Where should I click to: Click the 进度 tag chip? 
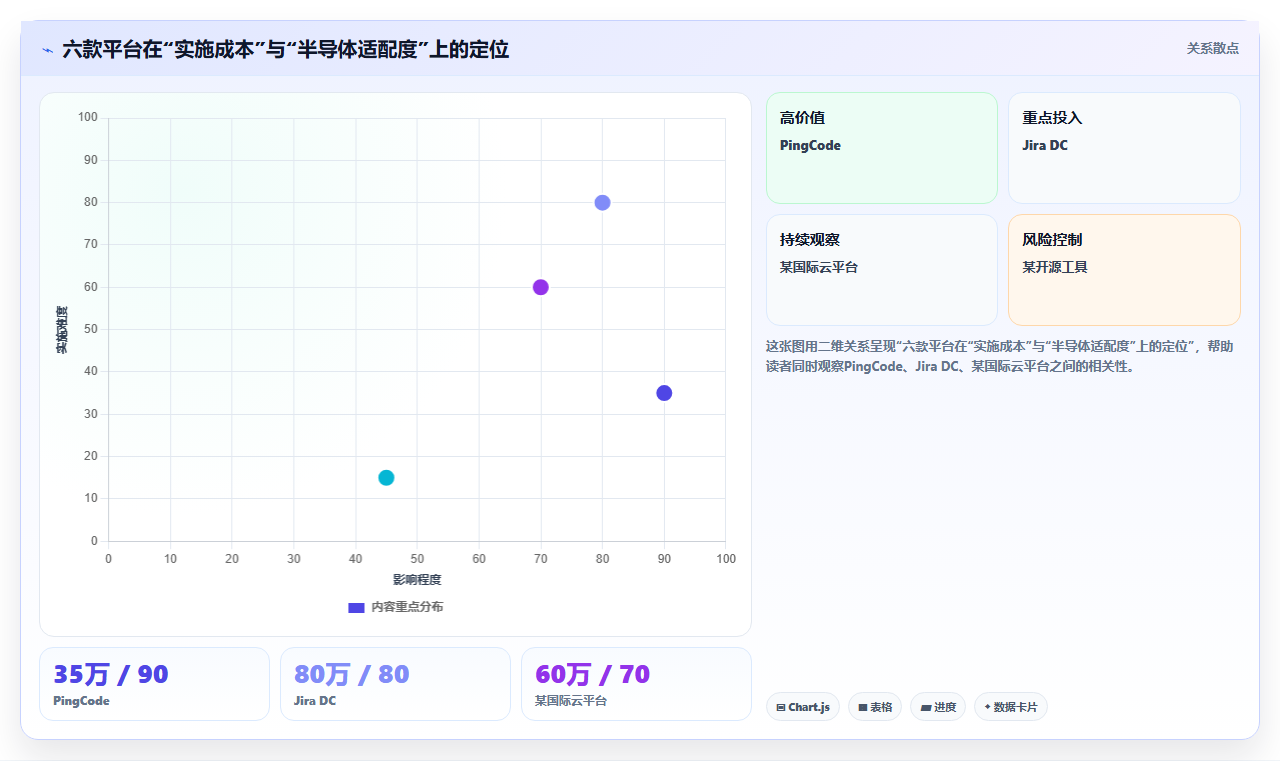[938, 707]
